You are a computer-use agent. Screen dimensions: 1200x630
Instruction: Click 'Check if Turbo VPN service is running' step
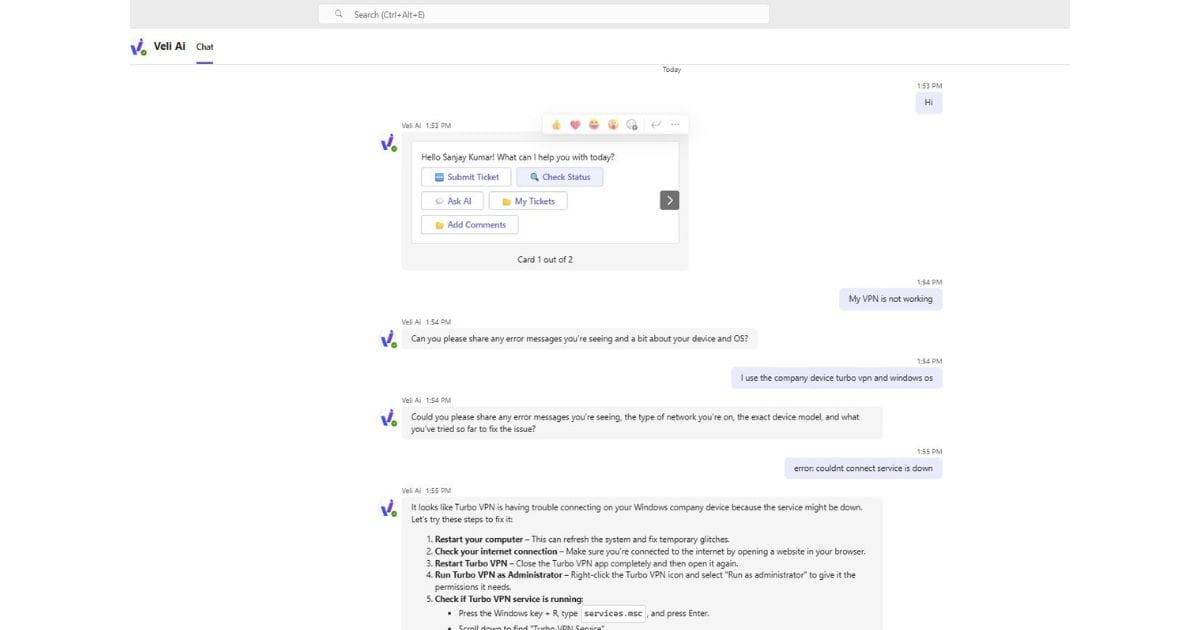(509, 599)
